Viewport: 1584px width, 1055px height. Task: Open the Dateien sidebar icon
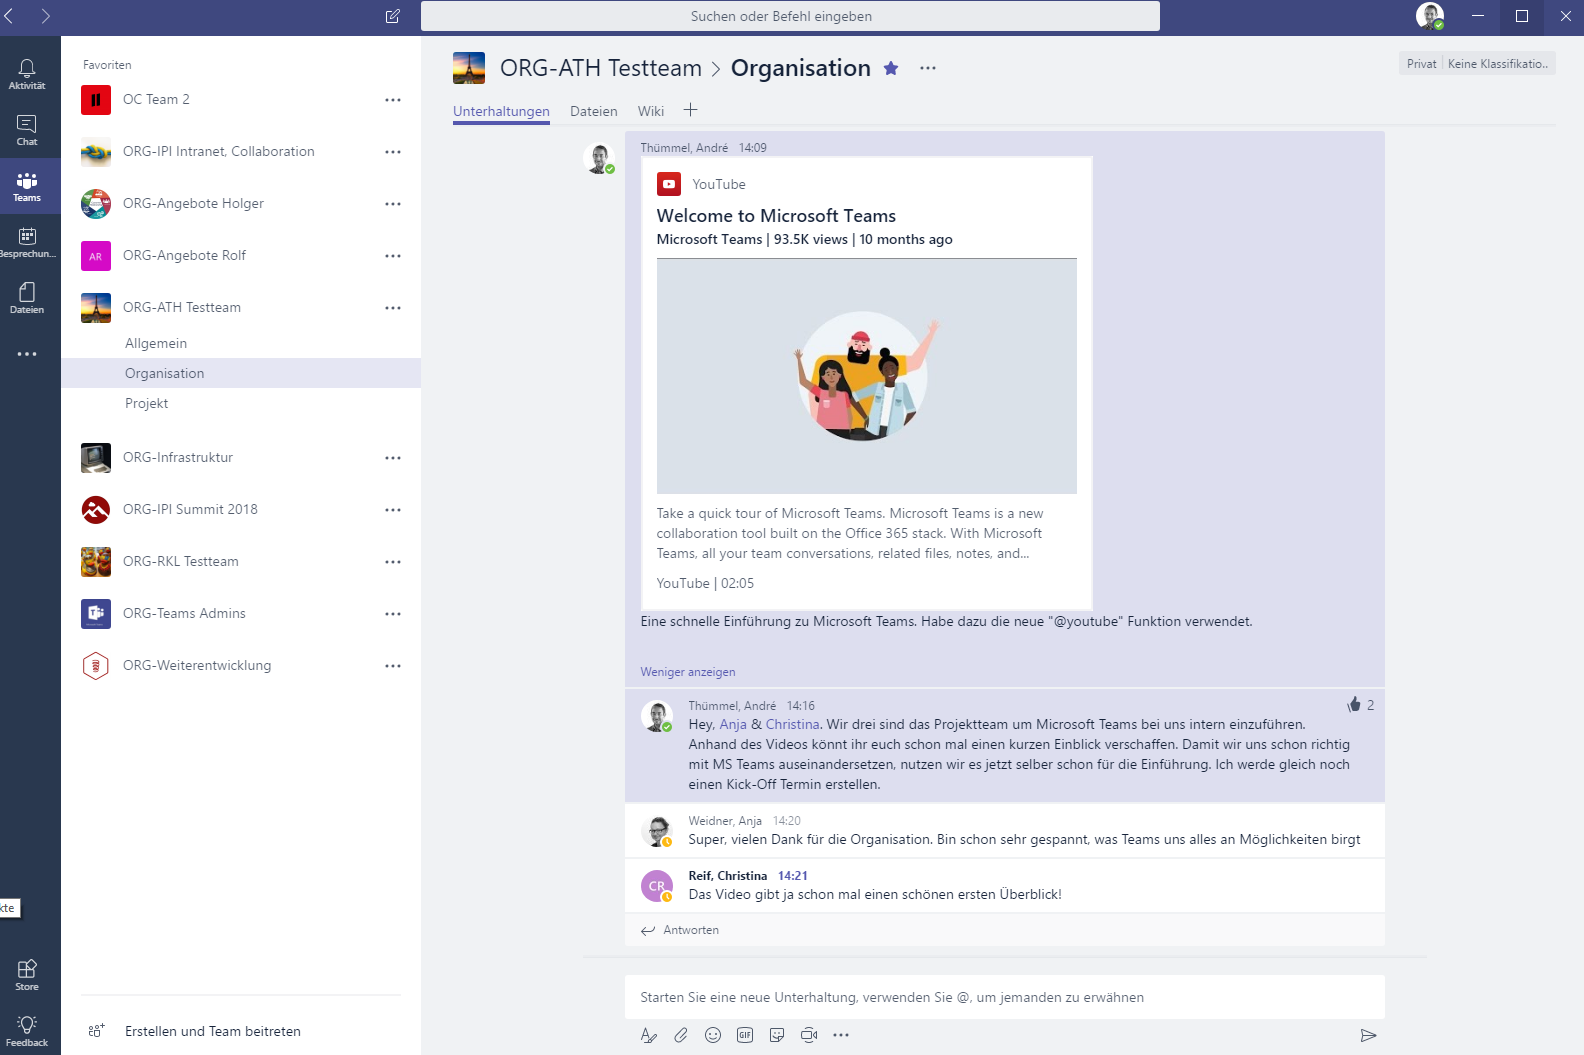pos(27,298)
